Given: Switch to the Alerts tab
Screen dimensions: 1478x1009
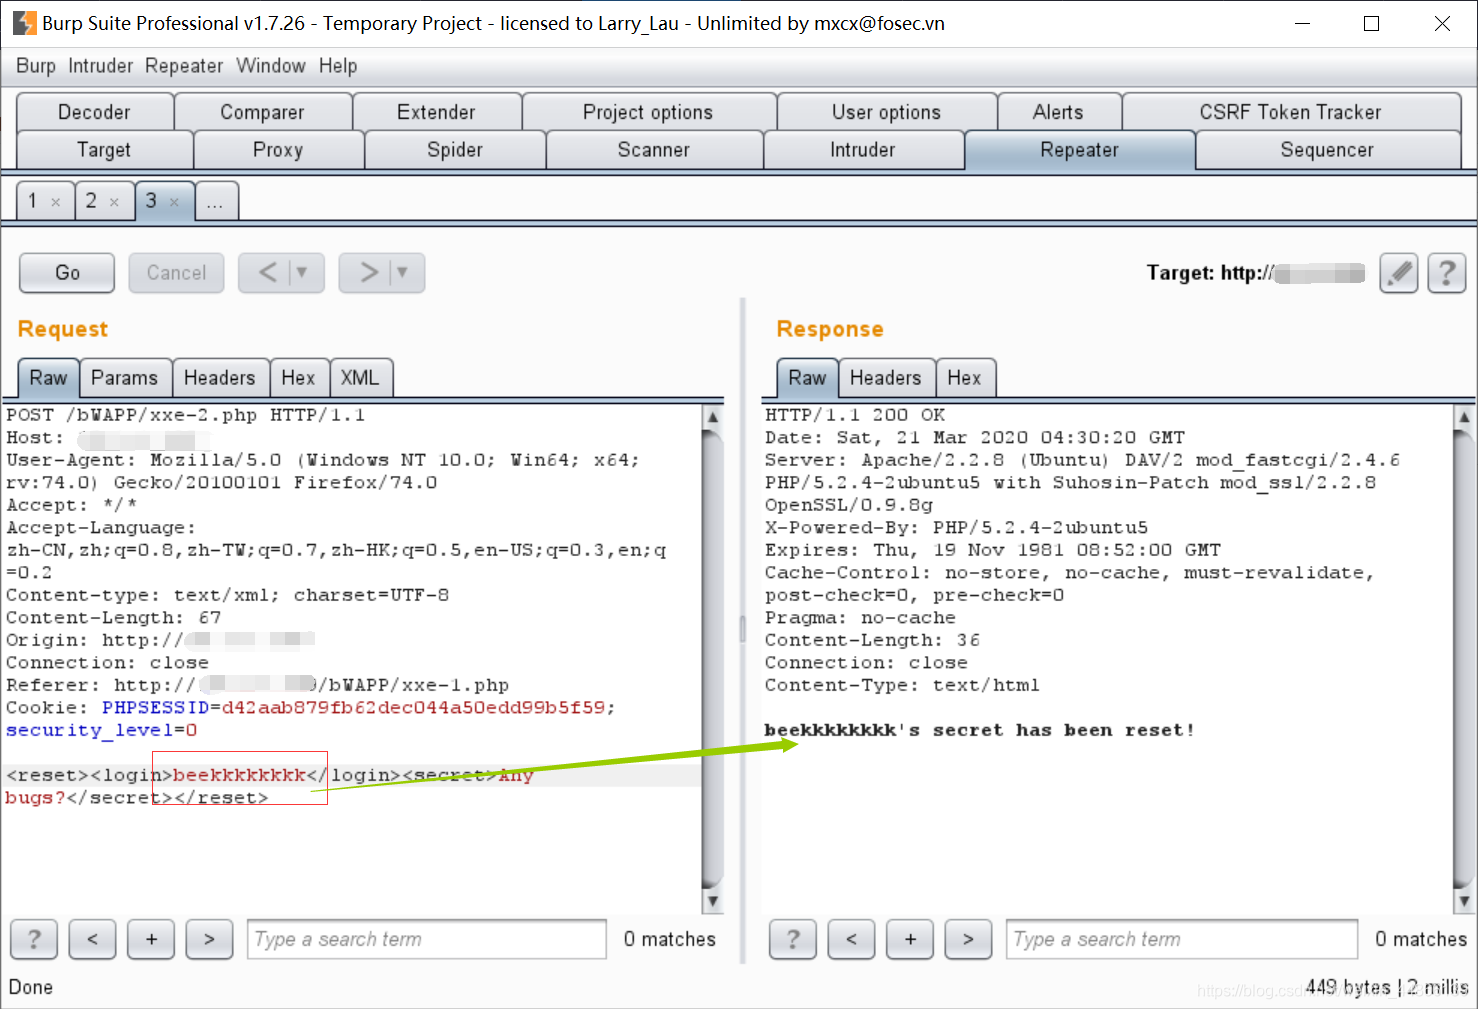Looking at the screenshot, I should point(1058,112).
